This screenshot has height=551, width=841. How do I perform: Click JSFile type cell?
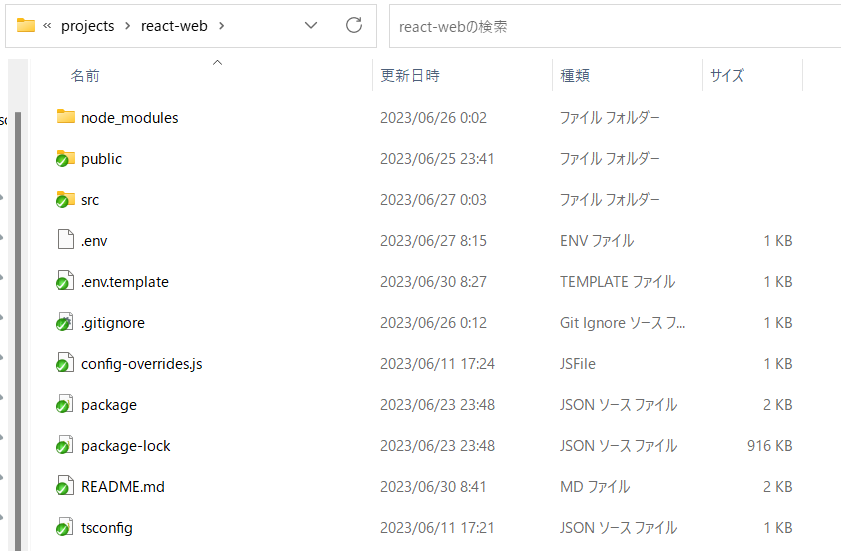(578, 364)
